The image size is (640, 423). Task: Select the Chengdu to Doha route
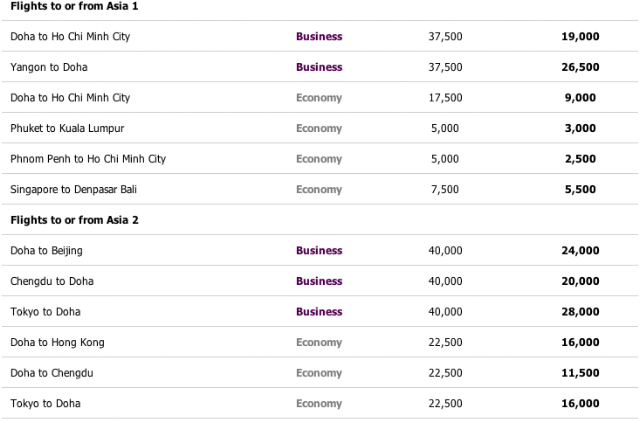(52, 281)
